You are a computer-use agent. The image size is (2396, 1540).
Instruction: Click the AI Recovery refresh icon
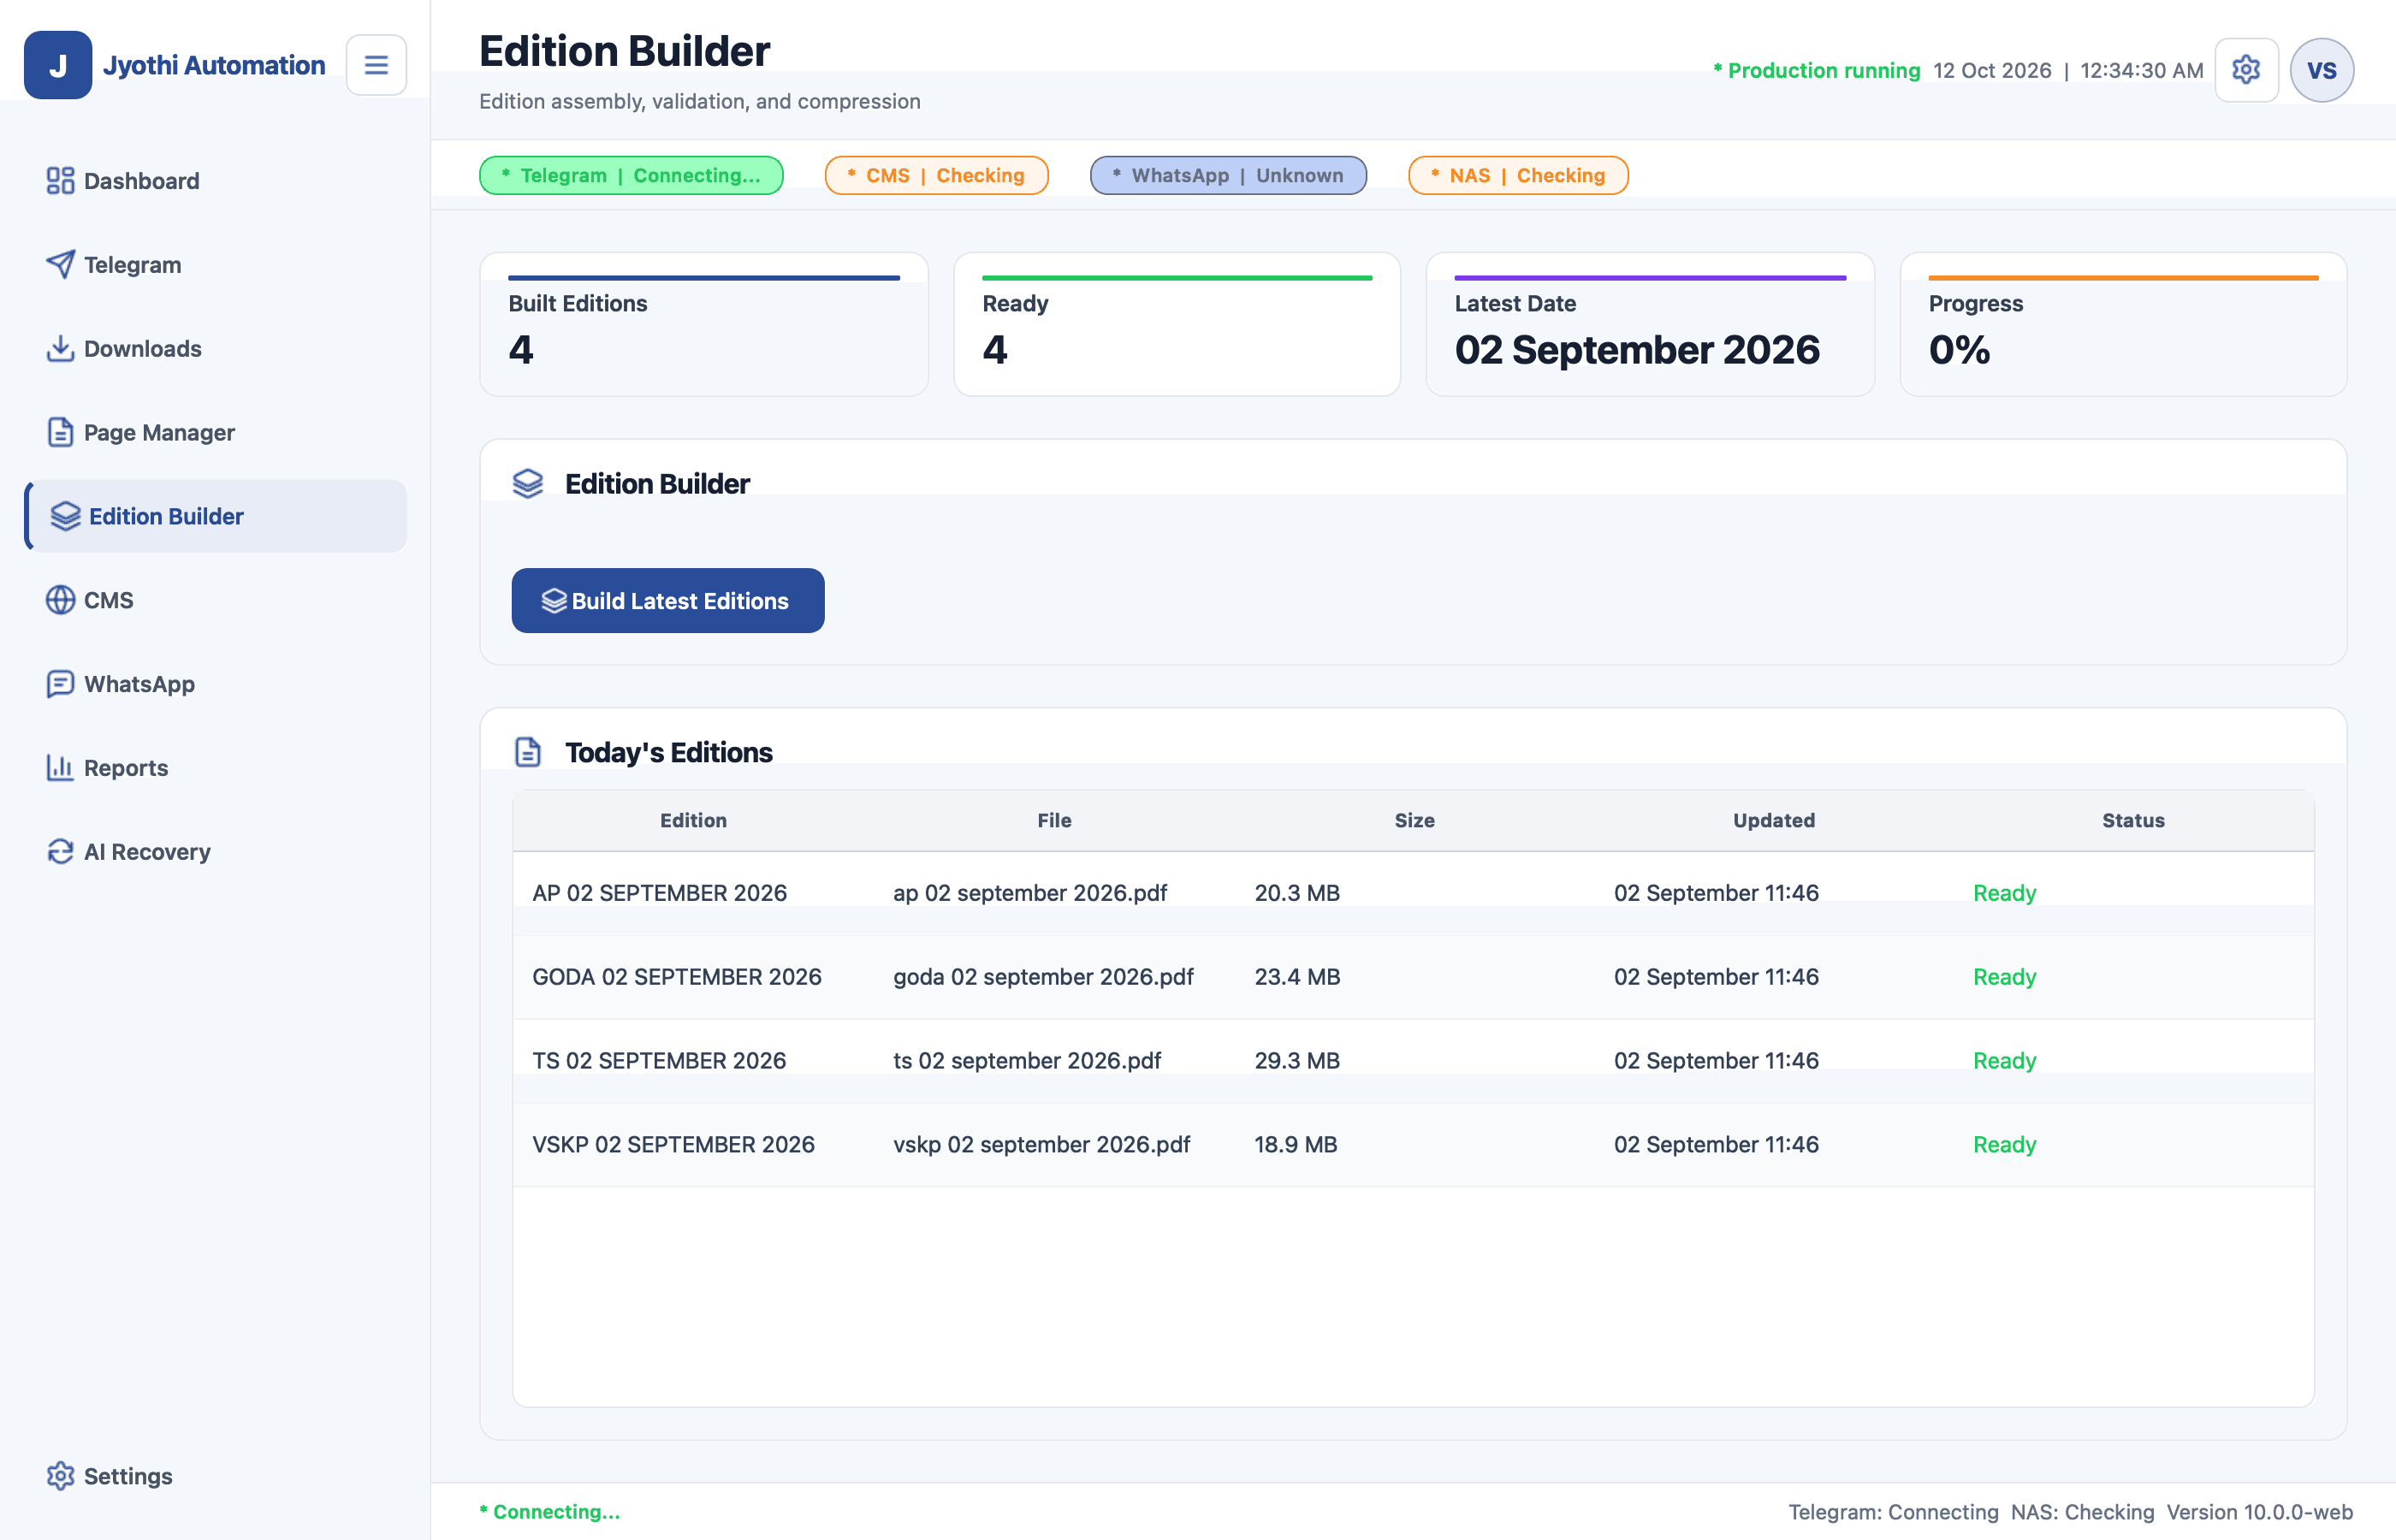(60, 852)
